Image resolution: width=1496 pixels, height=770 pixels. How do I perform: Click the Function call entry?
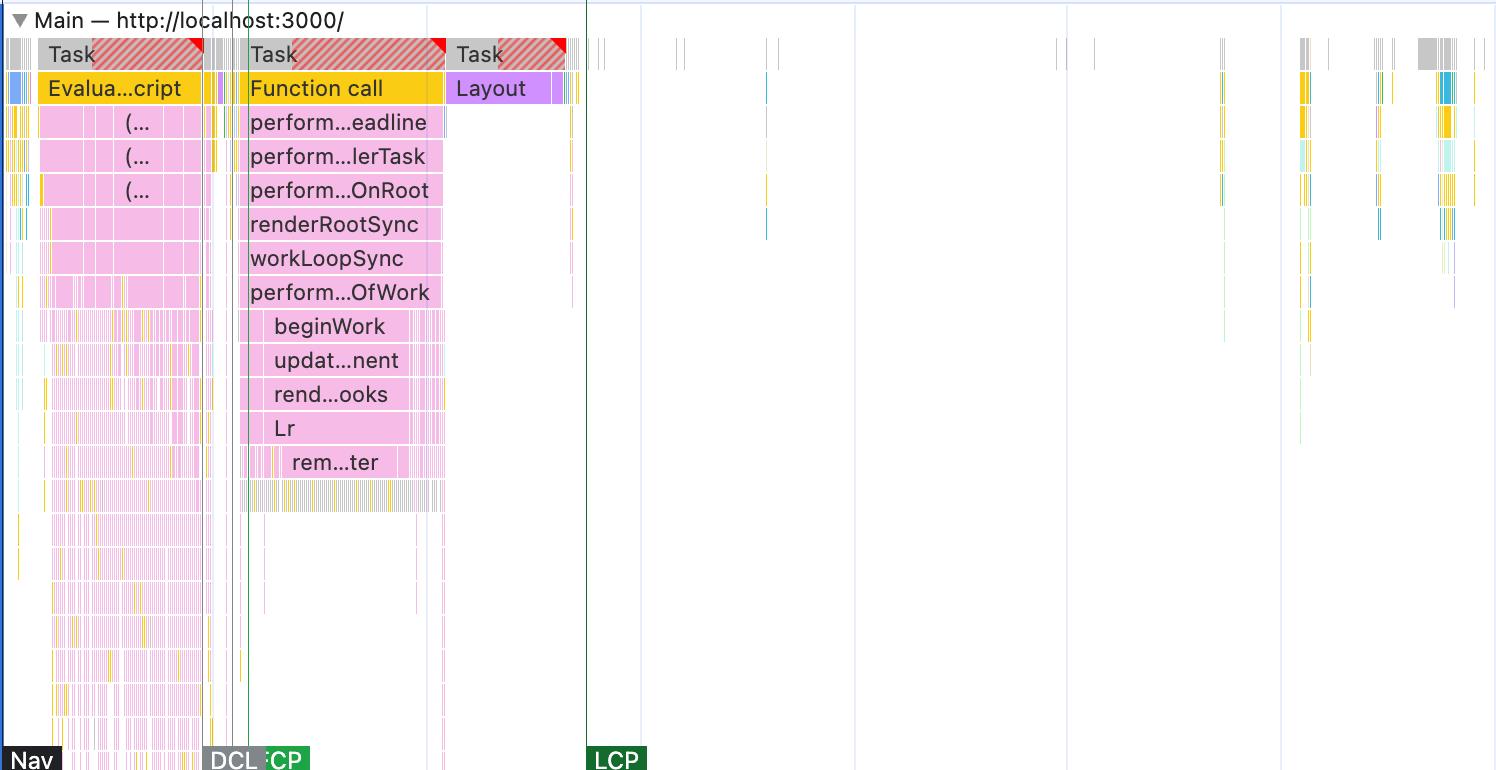(x=315, y=88)
